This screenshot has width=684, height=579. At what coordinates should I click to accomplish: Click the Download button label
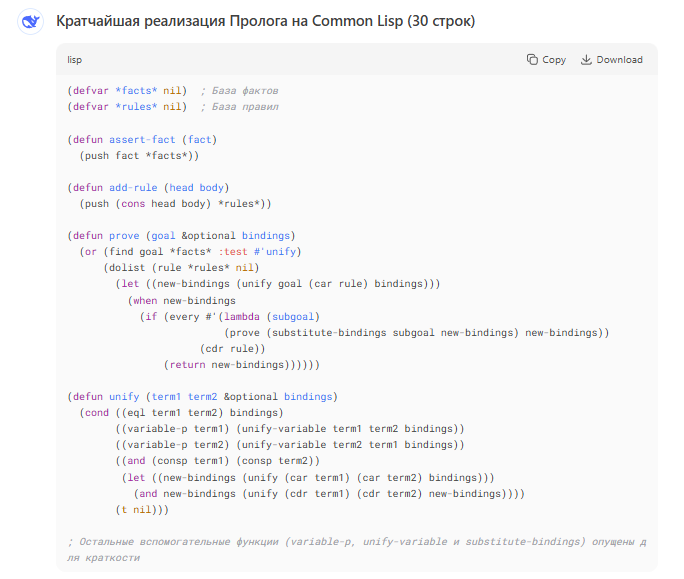619,59
